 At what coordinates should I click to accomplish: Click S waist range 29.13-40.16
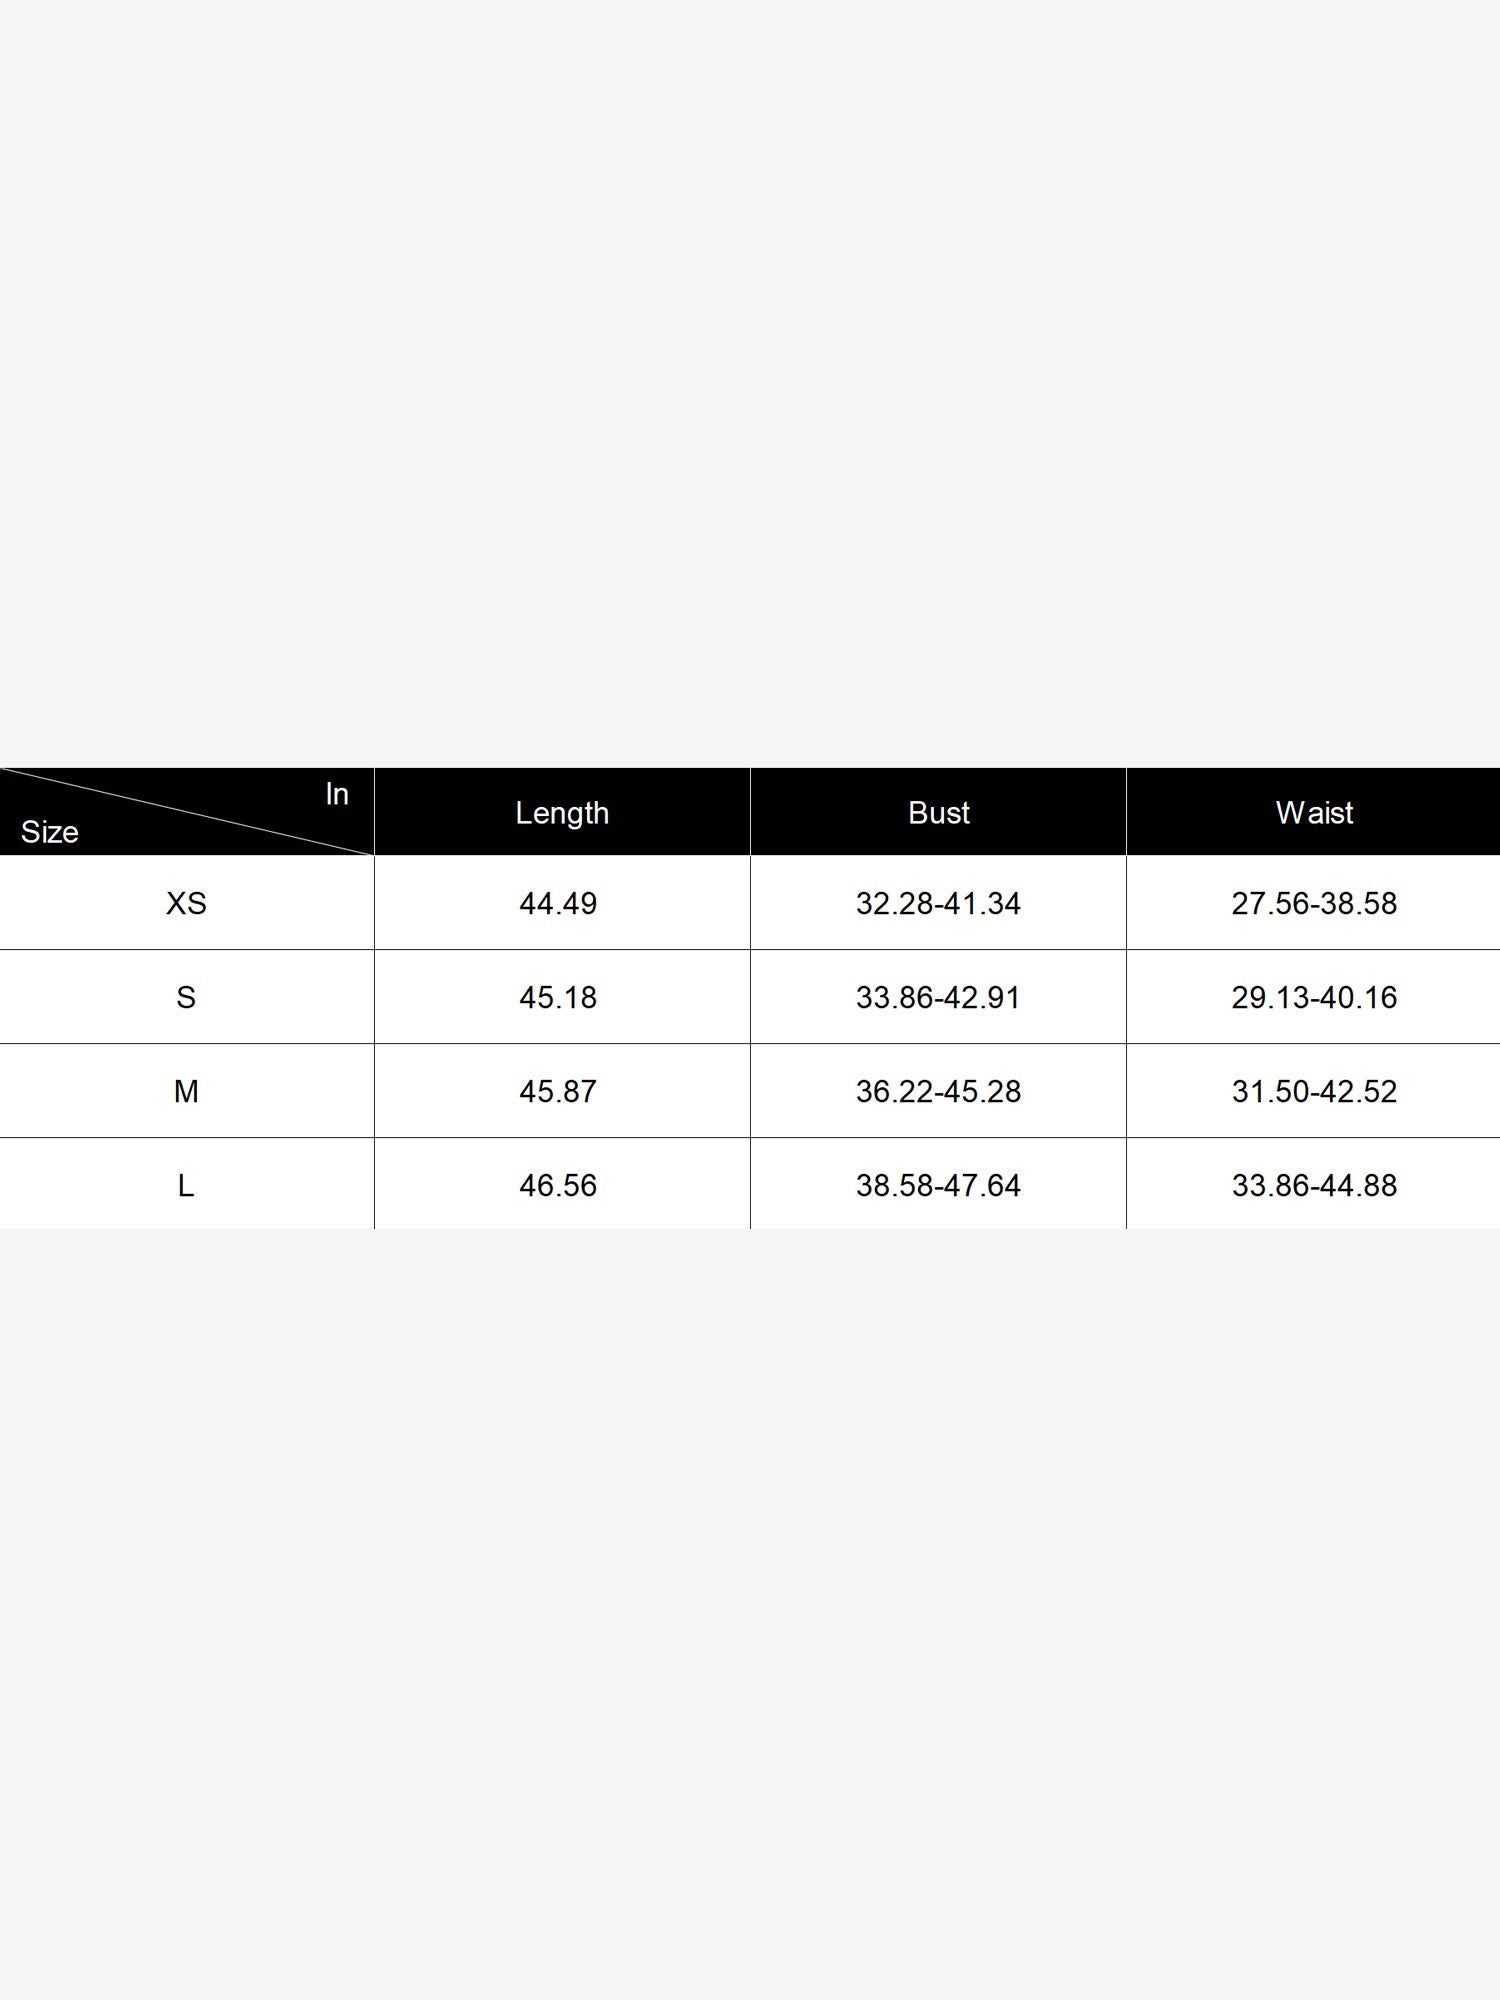click(x=1314, y=997)
